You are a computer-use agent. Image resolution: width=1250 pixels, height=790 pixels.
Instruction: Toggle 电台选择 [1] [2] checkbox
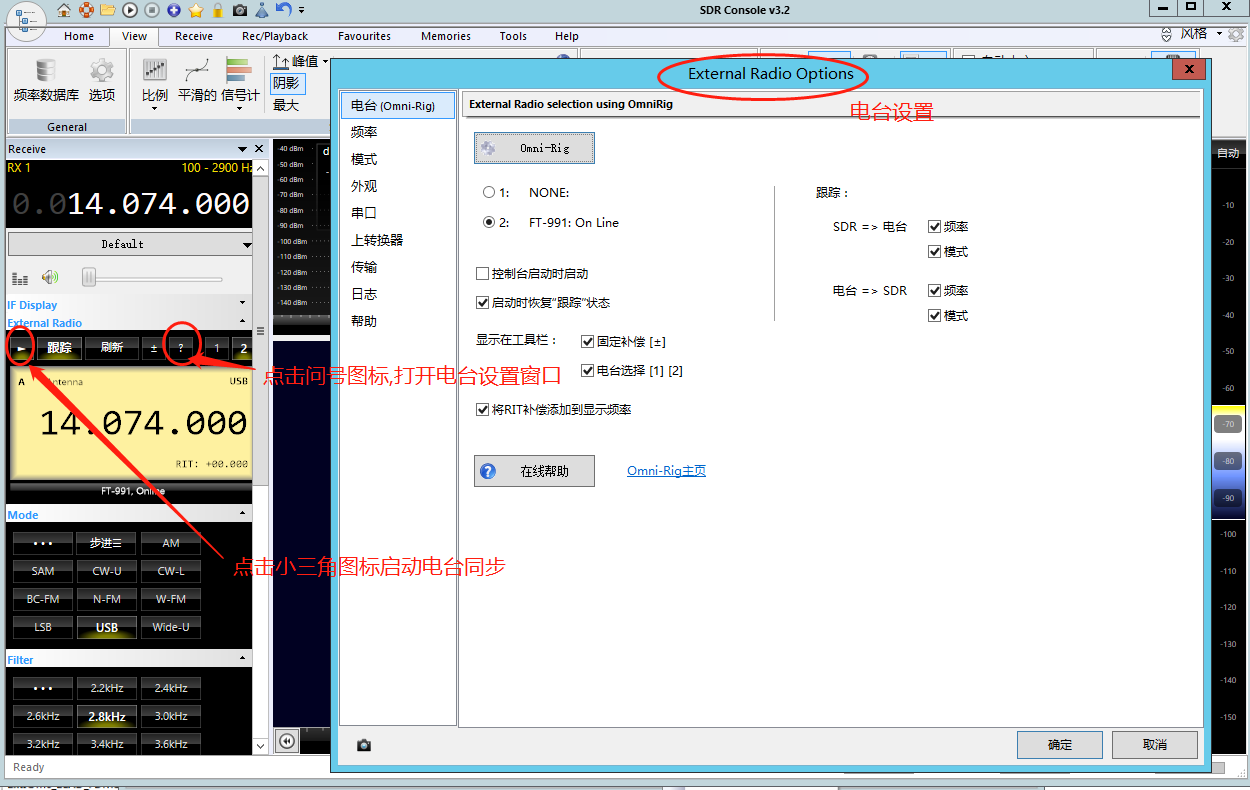[587, 370]
